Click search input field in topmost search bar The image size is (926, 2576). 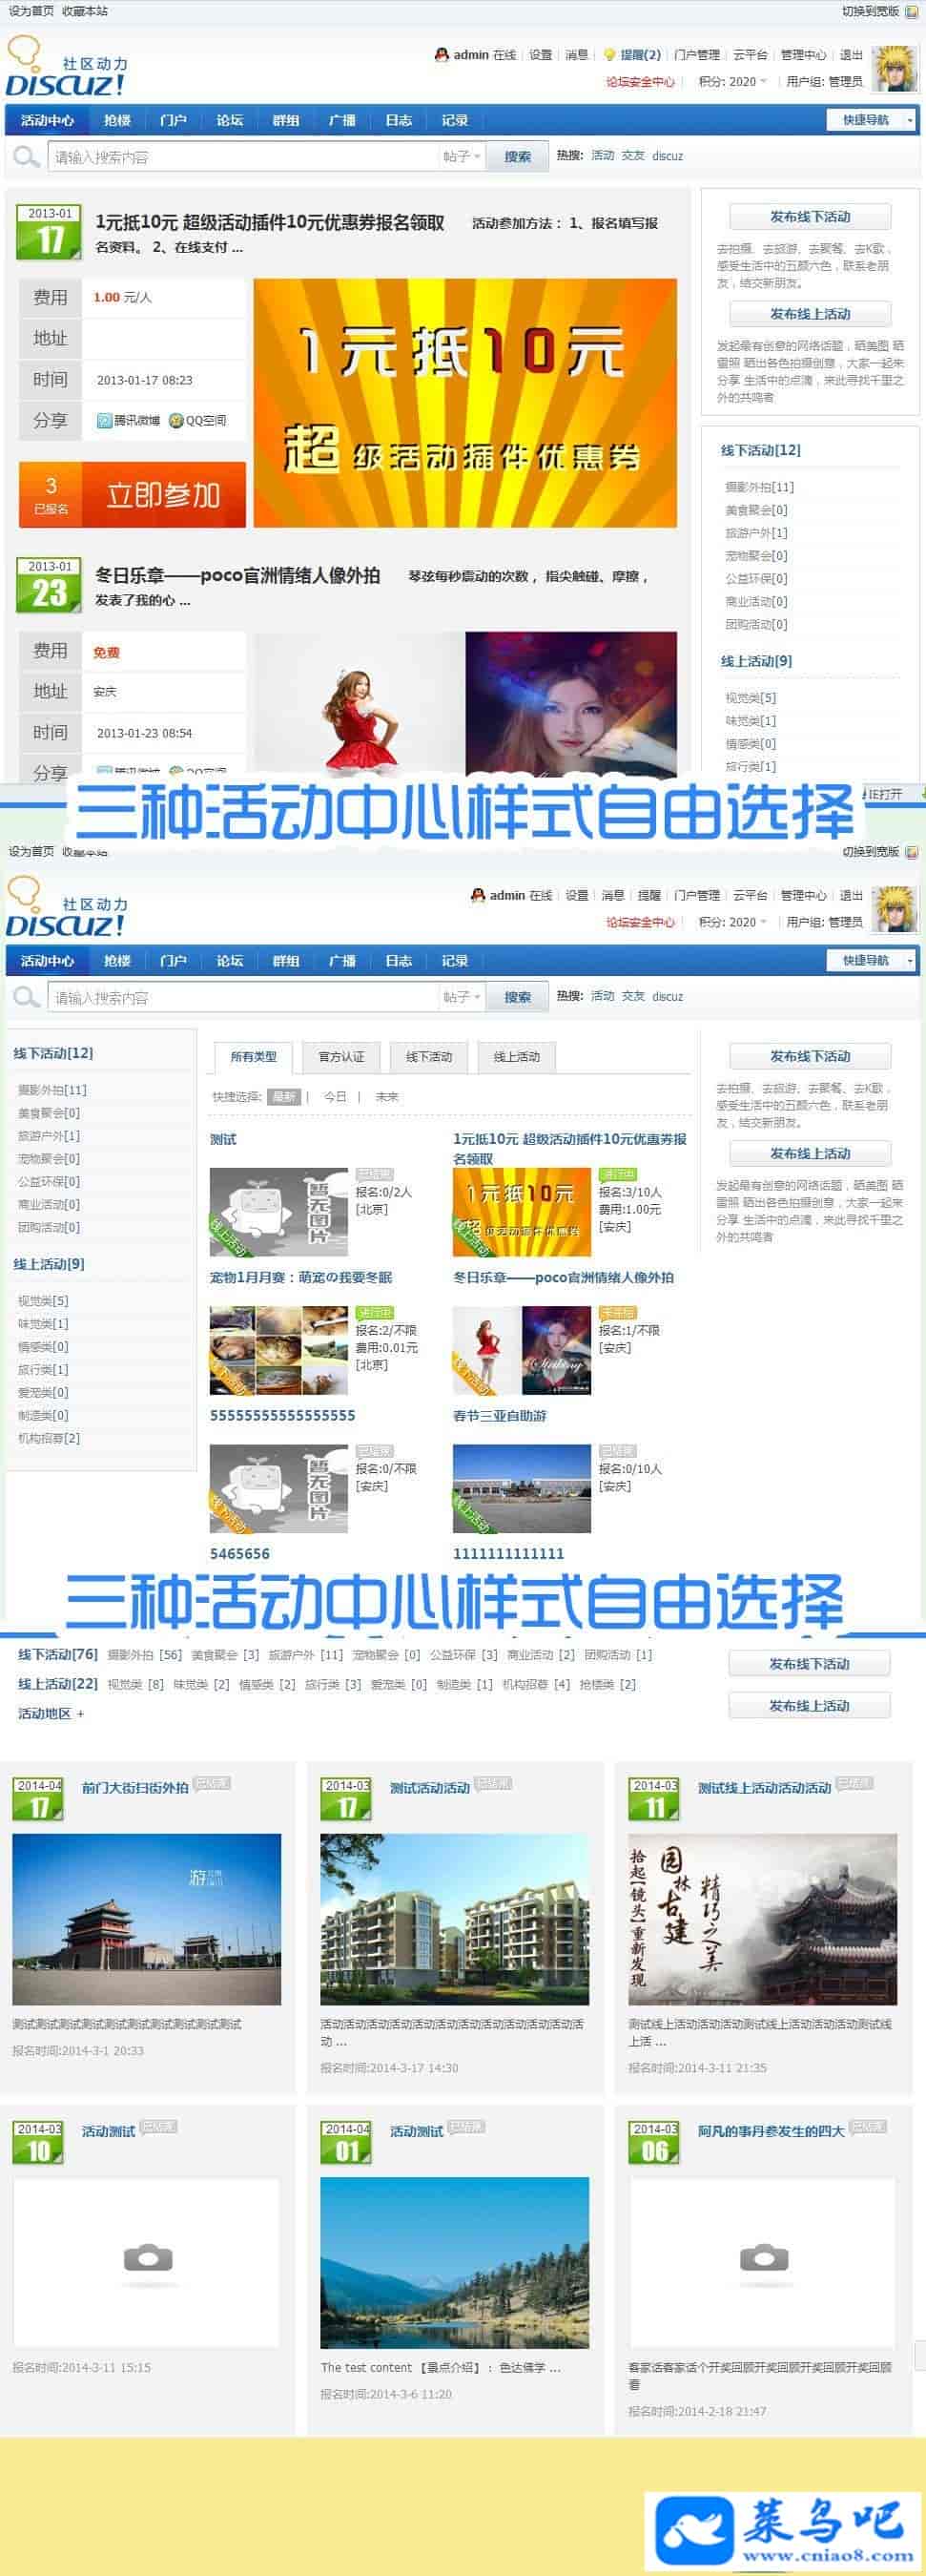click(x=243, y=157)
